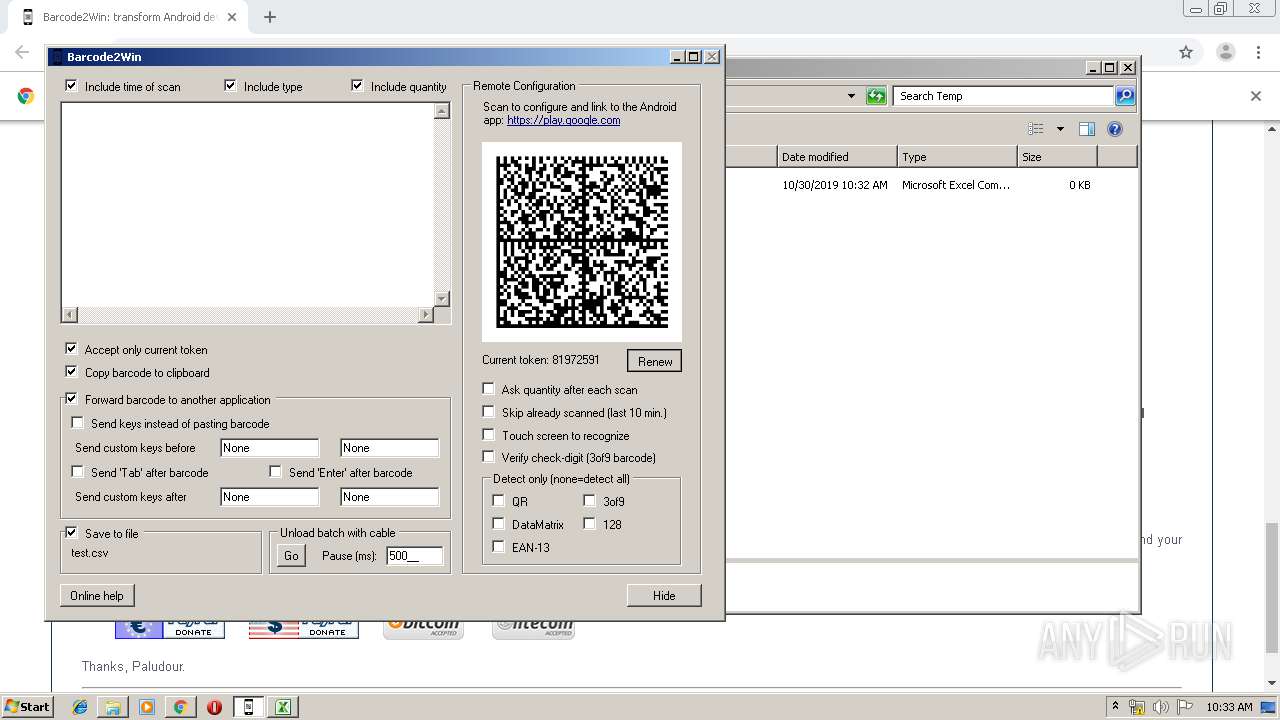Launch Windows Media Player from the taskbar

tap(147, 707)
